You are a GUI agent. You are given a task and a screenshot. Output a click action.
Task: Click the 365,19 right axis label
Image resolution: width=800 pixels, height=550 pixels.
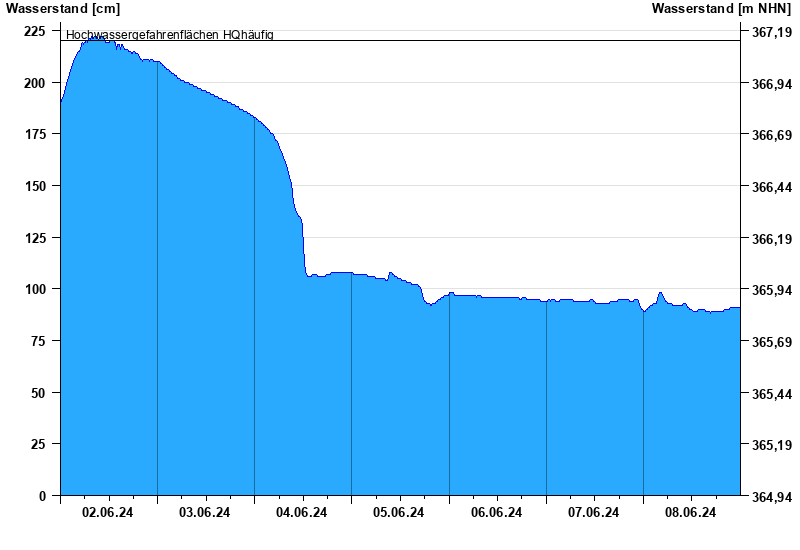(772, 445)
